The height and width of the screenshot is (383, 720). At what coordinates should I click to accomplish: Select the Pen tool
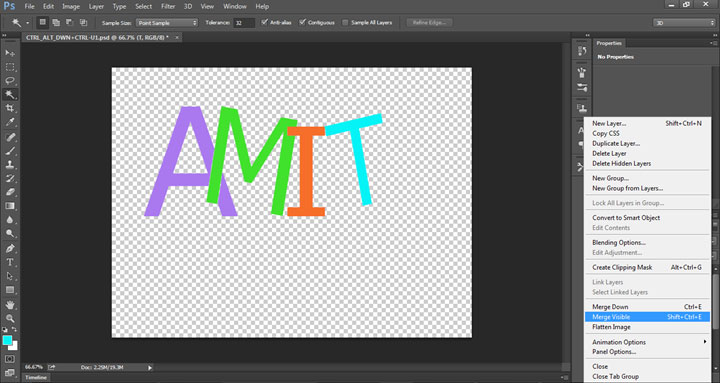(10, 248)
